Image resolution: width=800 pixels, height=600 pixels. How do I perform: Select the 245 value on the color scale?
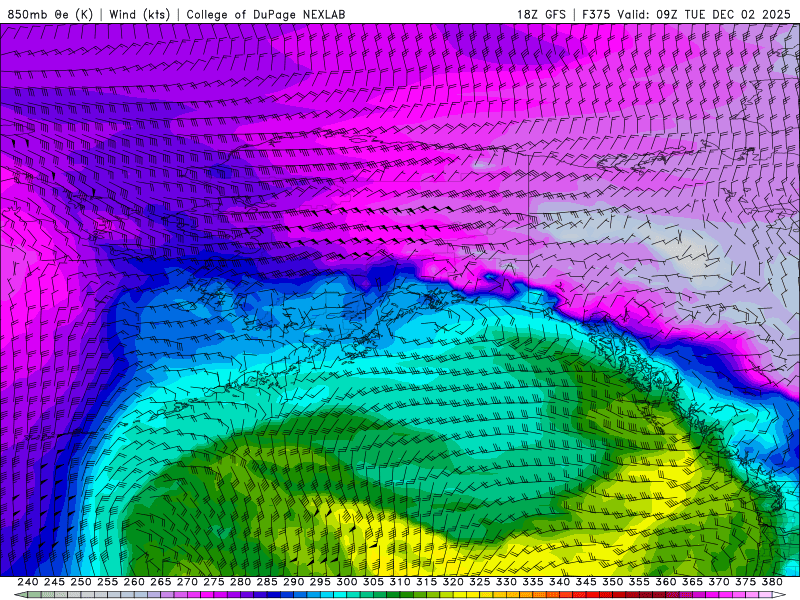tap(55, 582)
